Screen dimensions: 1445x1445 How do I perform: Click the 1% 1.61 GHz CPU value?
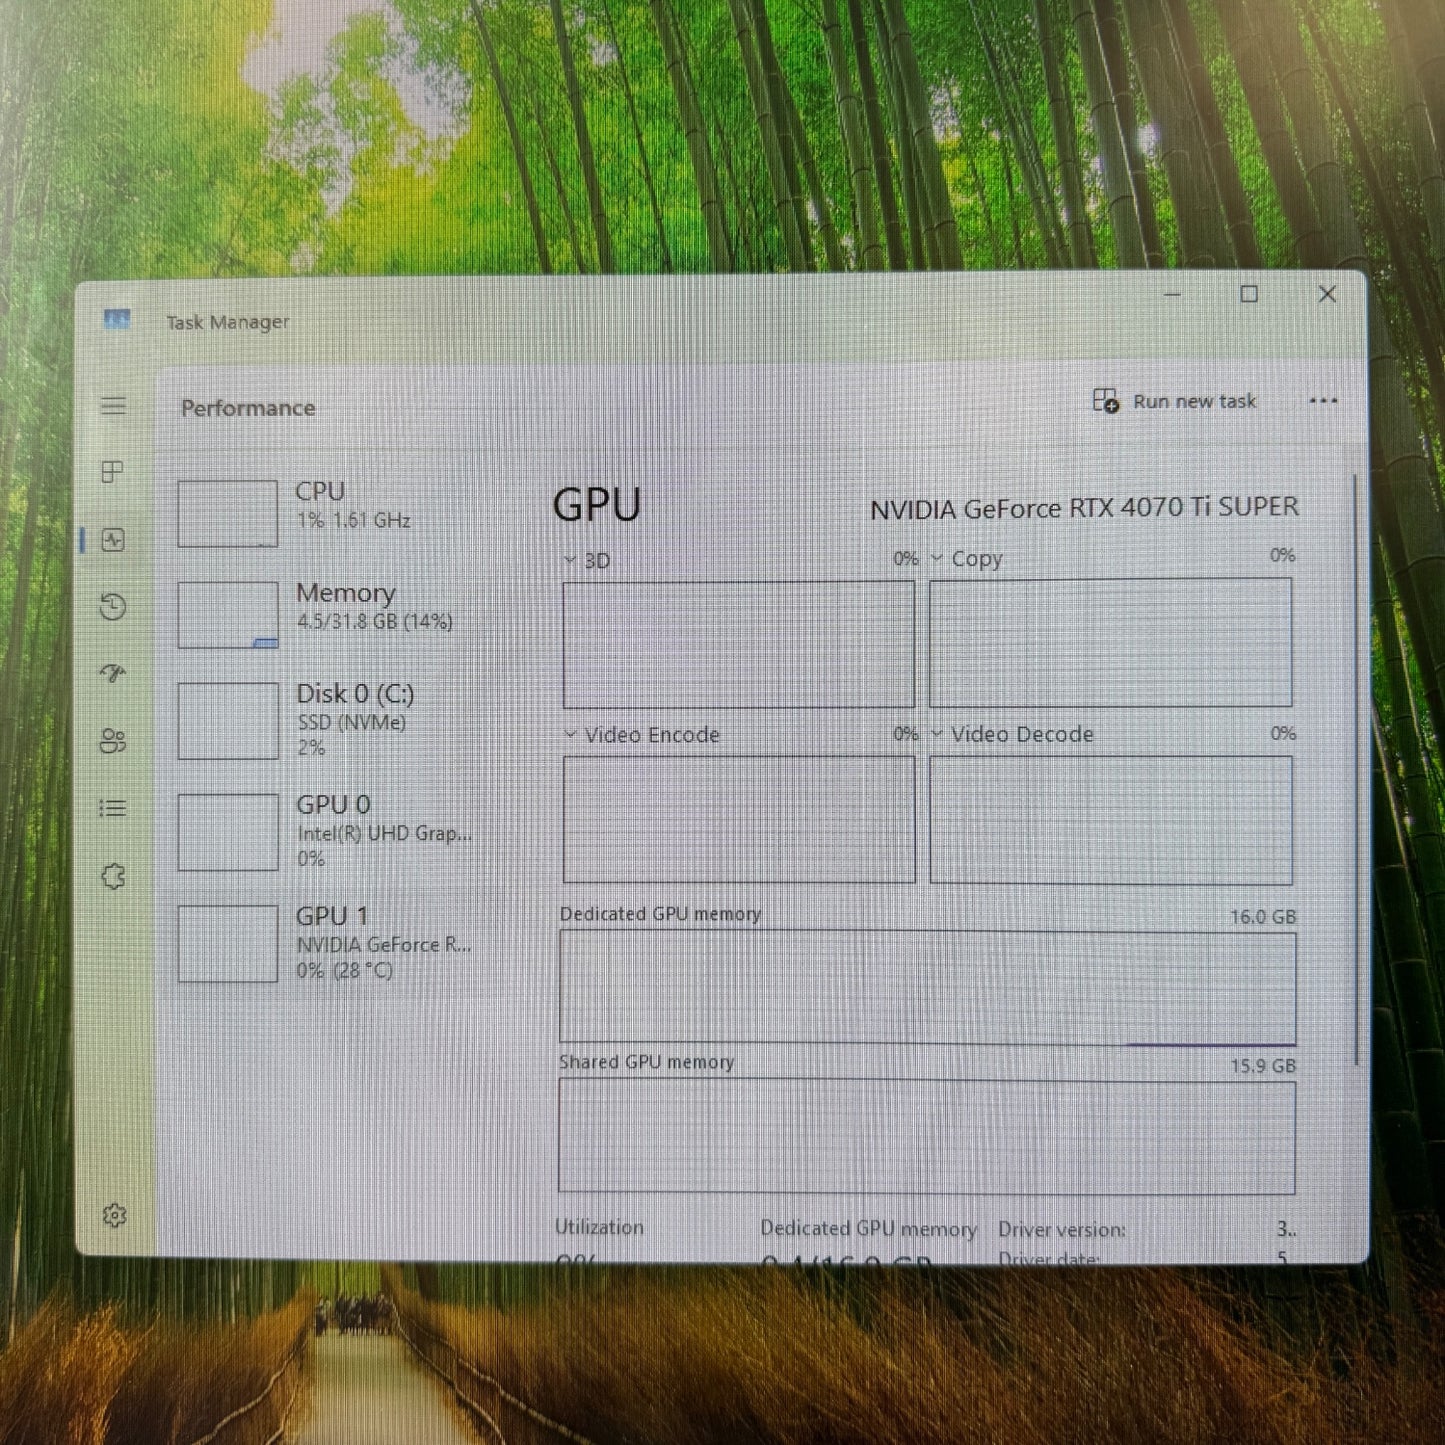coord(354,520)
